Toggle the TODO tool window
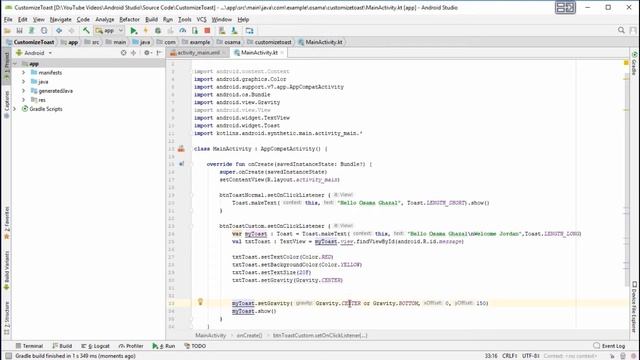The width and height of the screenshot is (640, 360). [195, 346]
